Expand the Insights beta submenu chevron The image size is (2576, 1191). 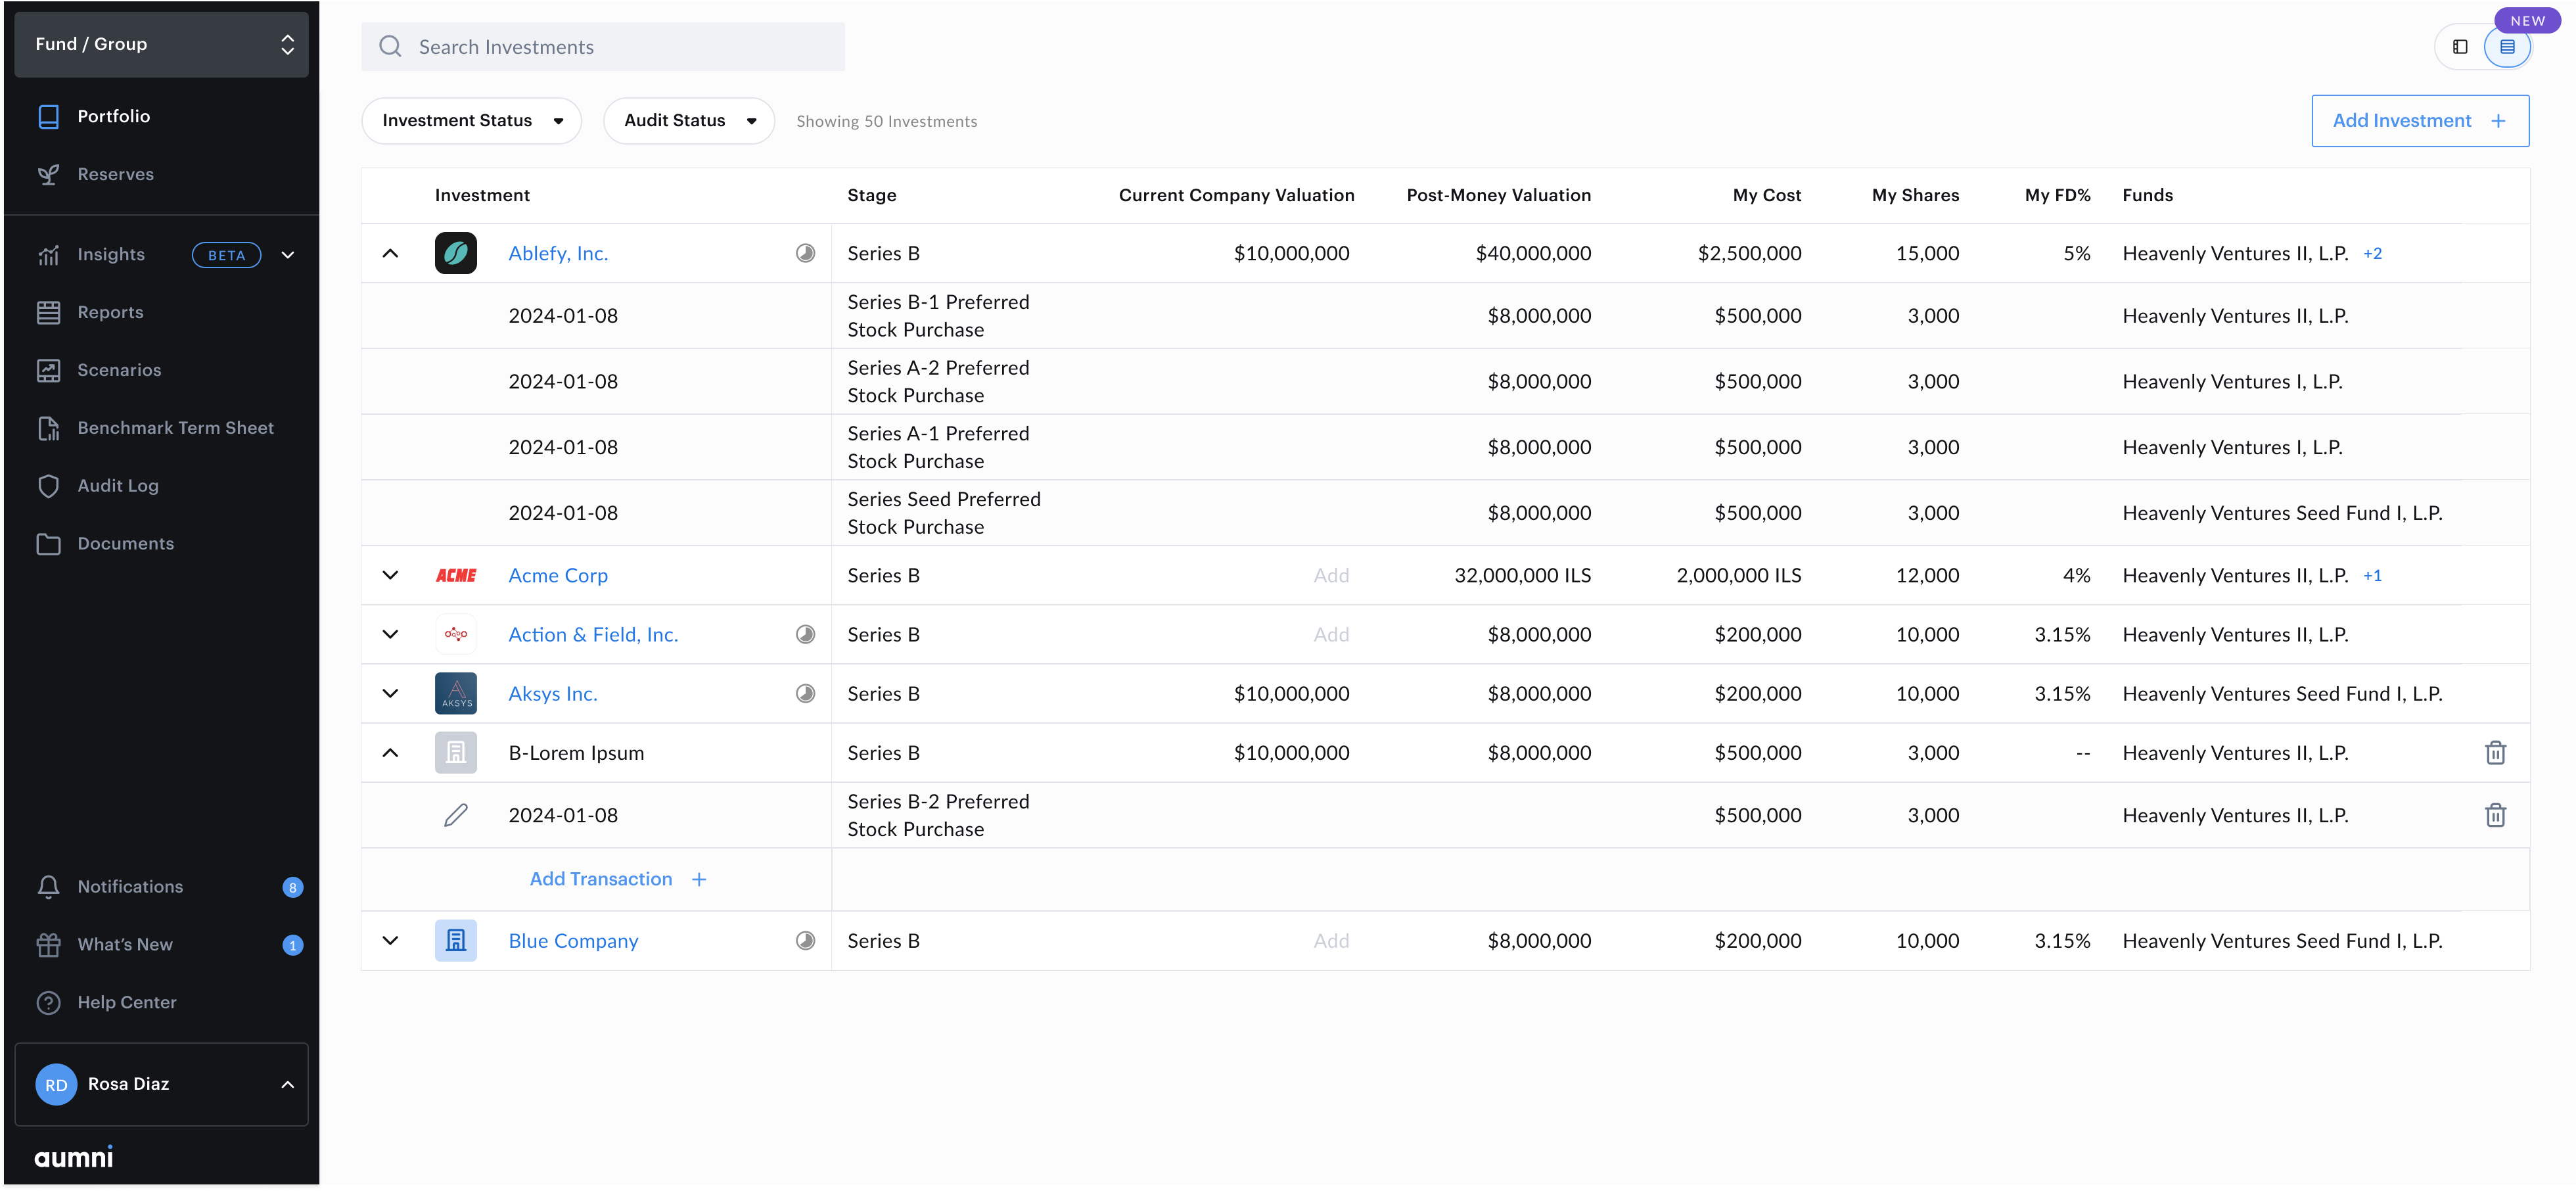pyautogui.click(x=288, y=255)
